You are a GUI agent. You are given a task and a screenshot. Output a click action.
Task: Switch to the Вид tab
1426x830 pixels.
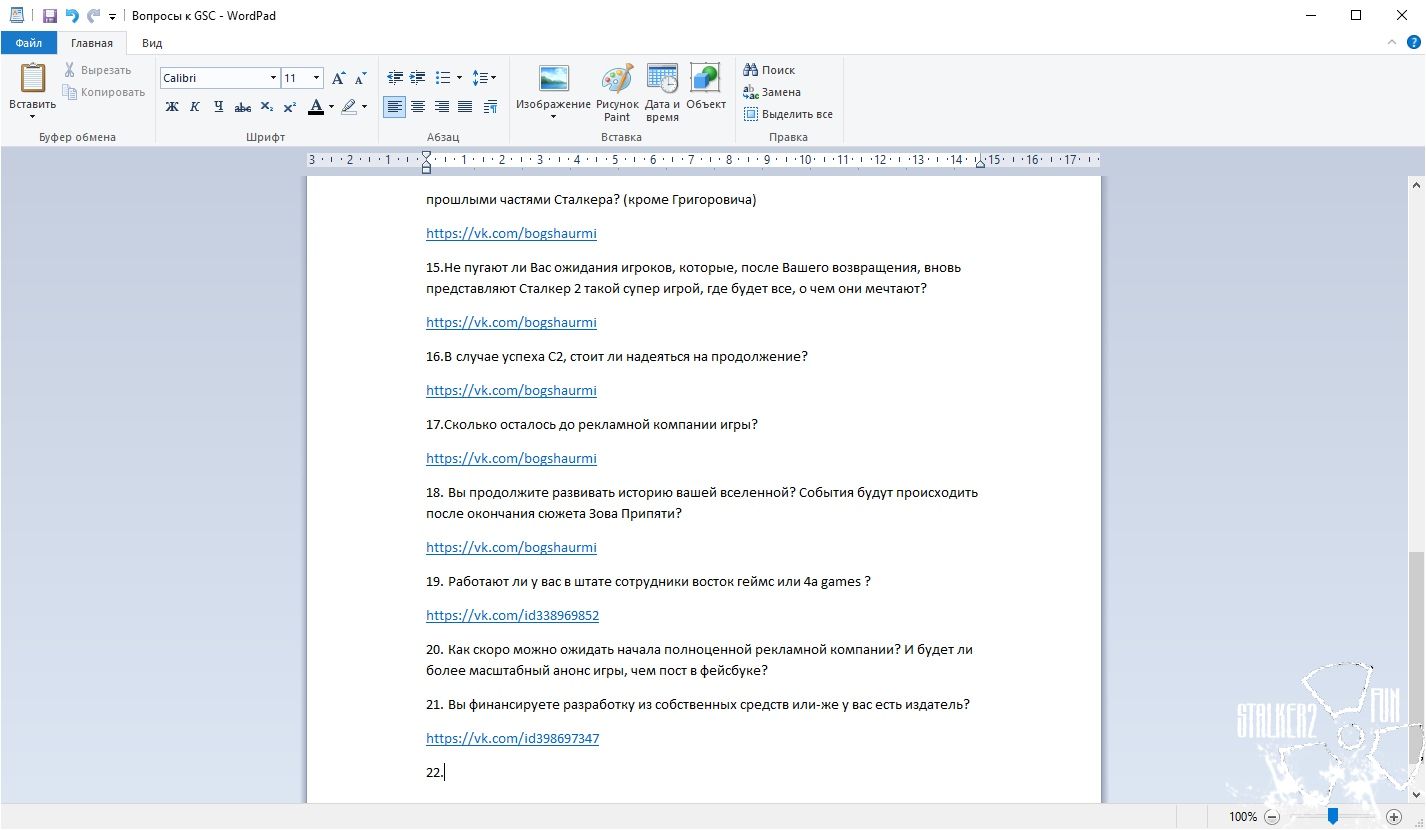[152, 43]
